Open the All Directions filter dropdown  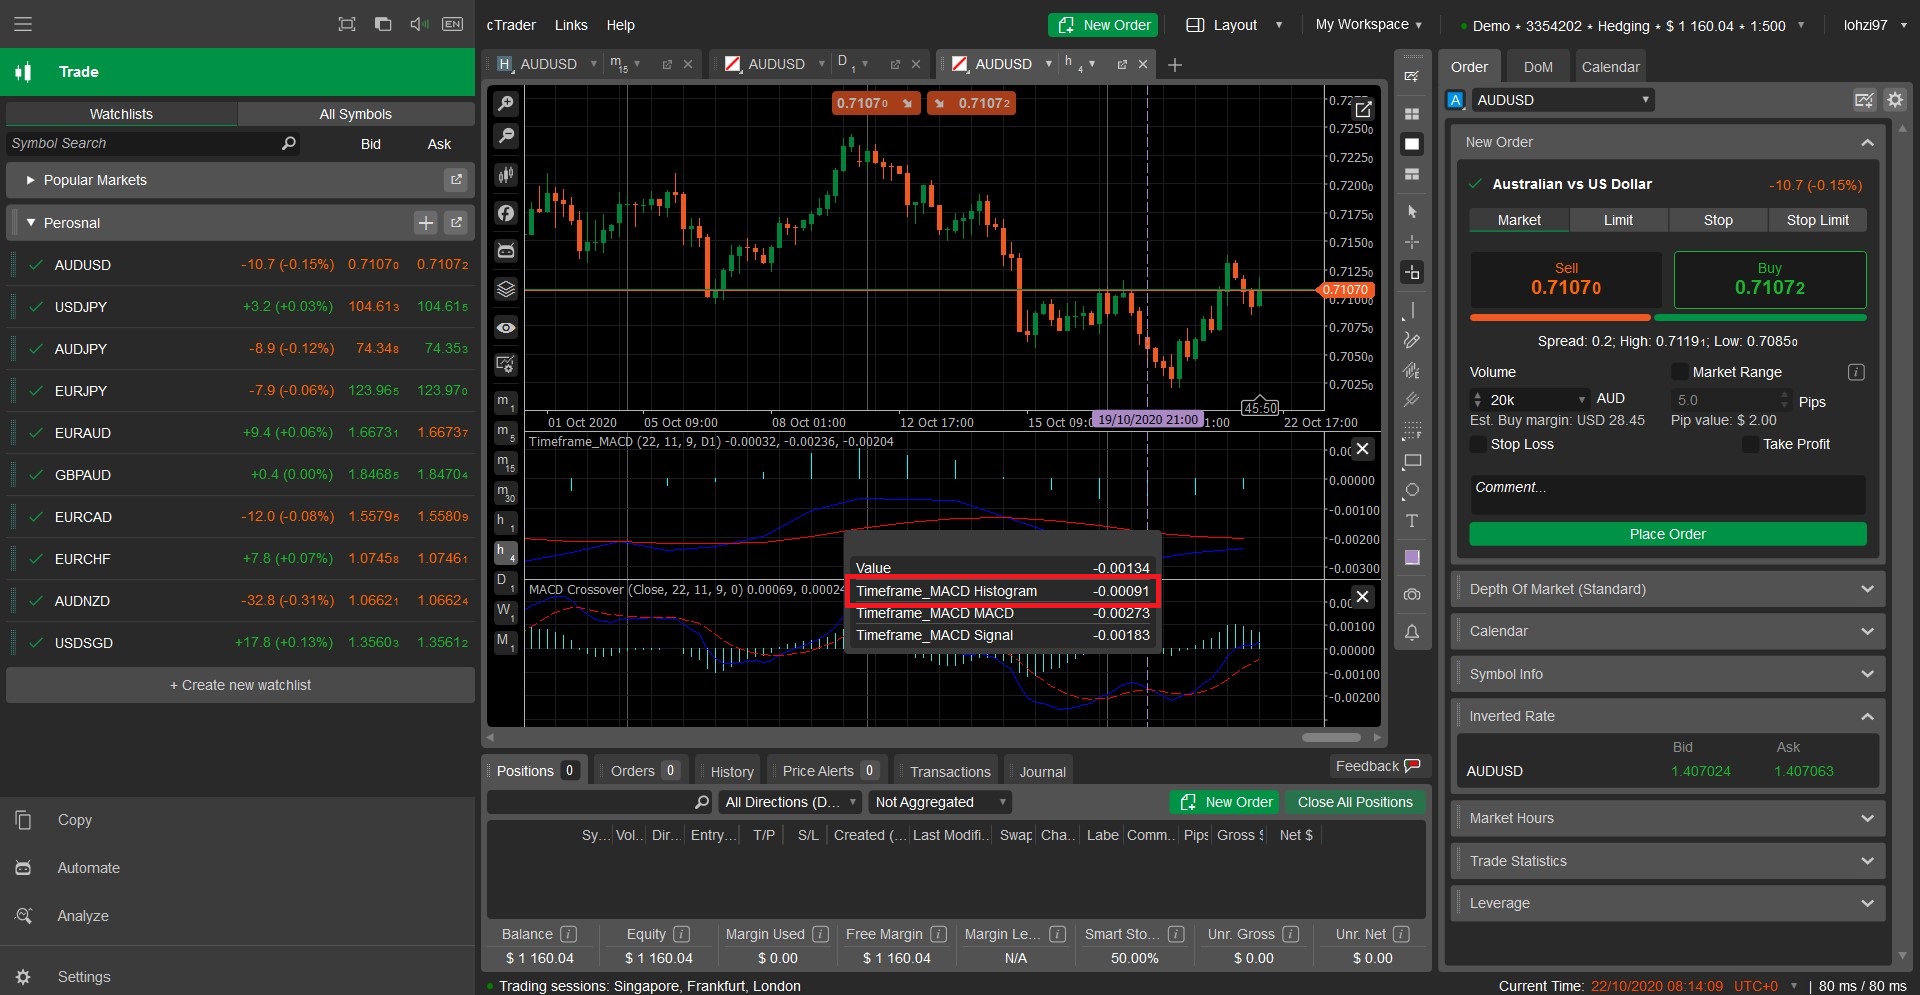791,802
